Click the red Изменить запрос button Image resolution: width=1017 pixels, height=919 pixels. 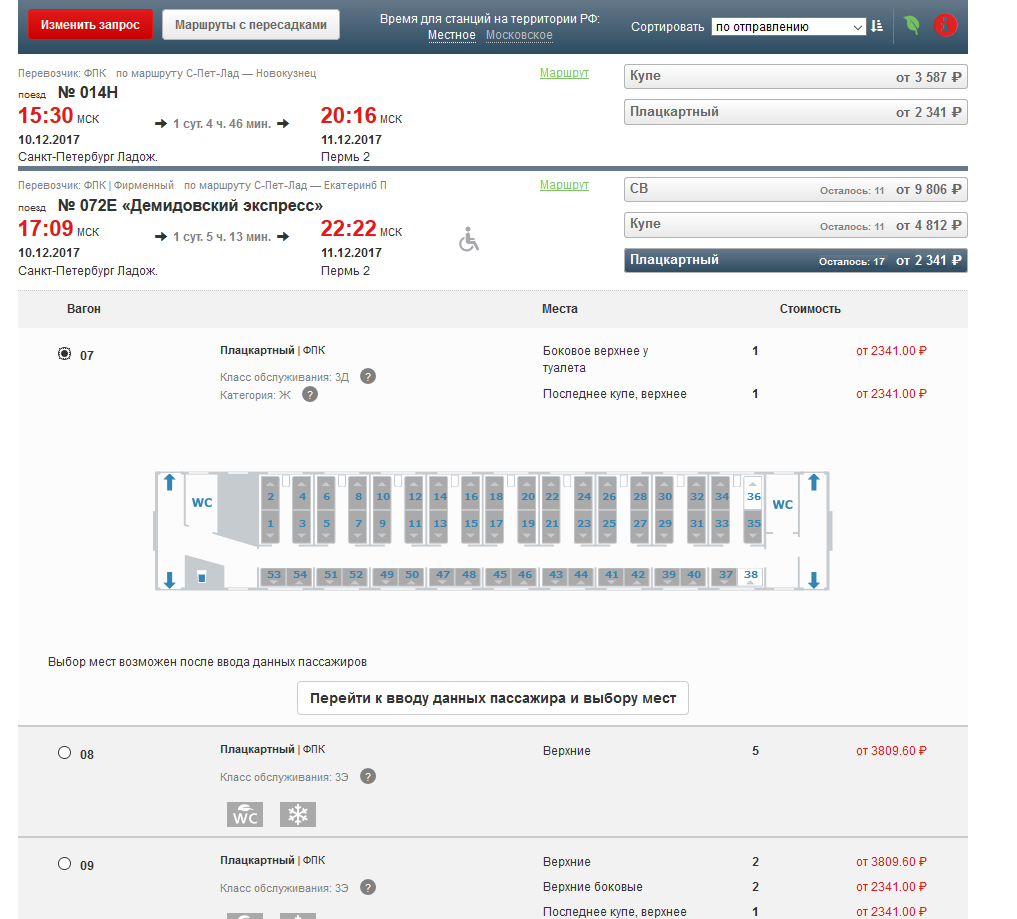90,25
